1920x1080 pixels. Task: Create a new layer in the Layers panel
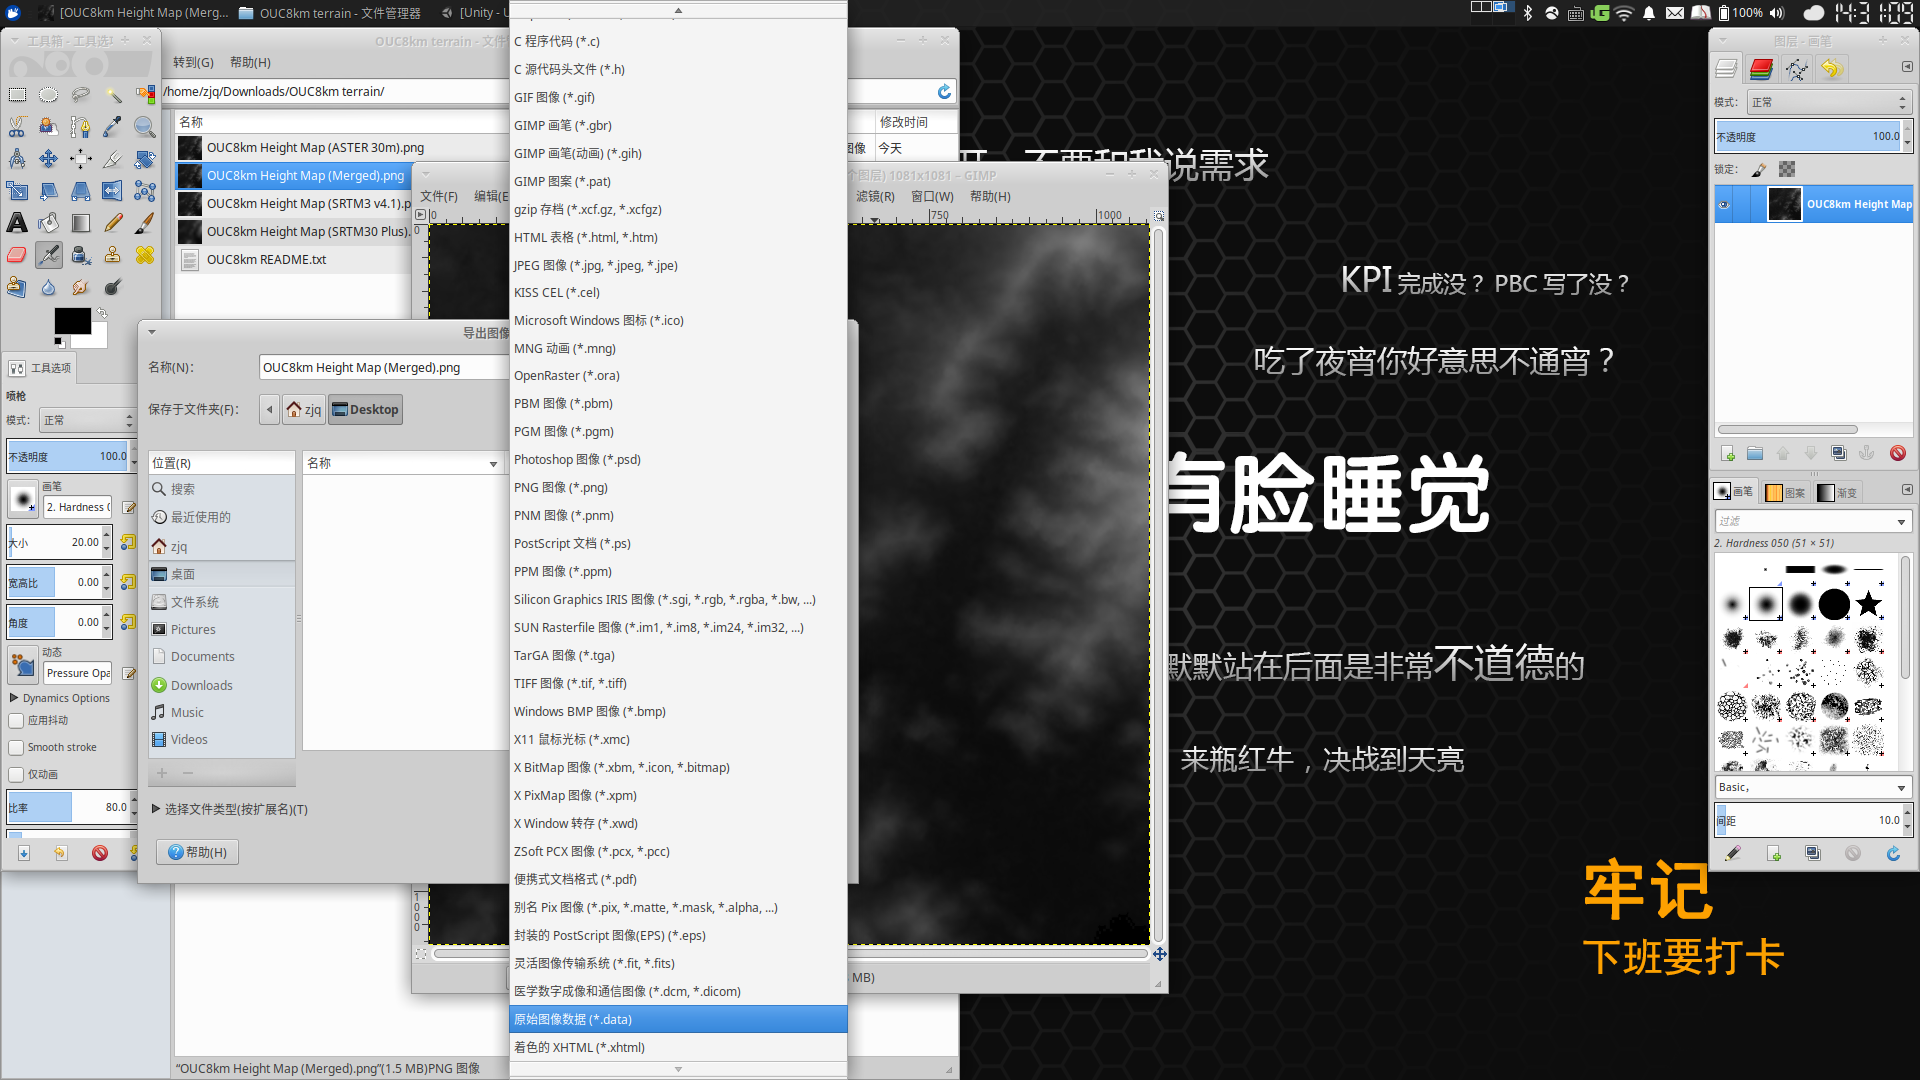pos(1727,453)
